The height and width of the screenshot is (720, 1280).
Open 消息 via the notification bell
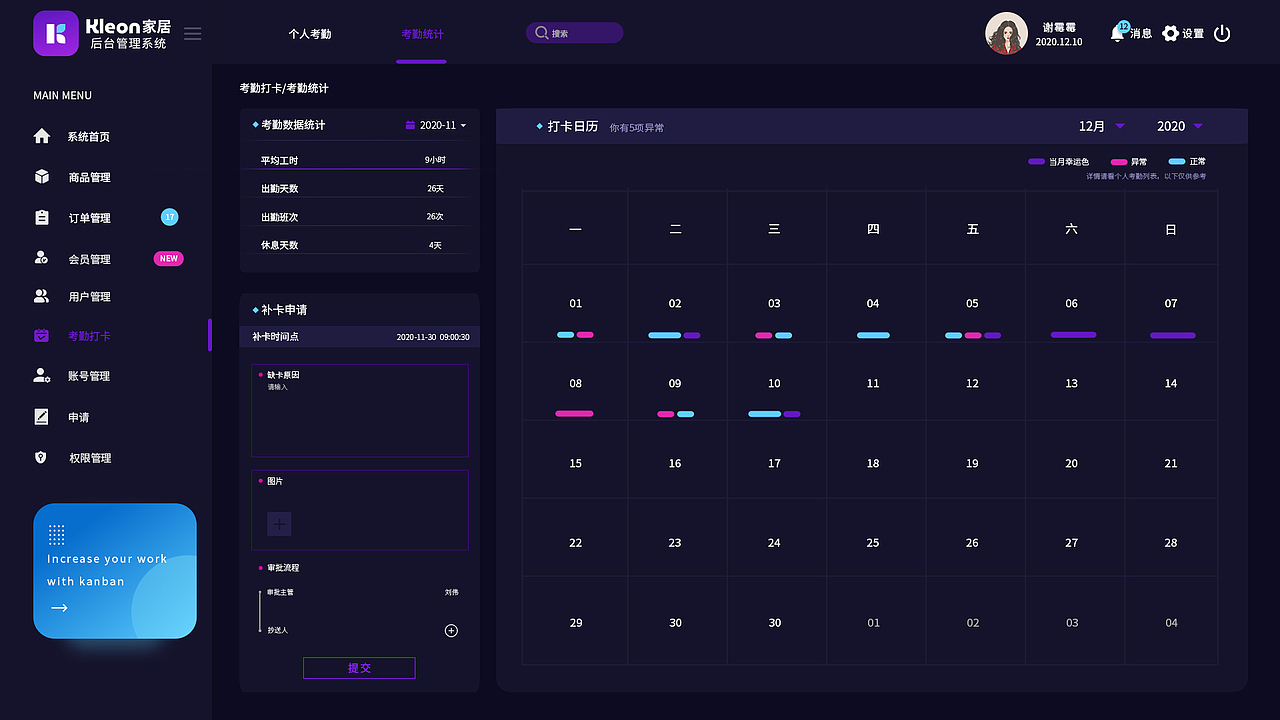(x=1117, y=33)
